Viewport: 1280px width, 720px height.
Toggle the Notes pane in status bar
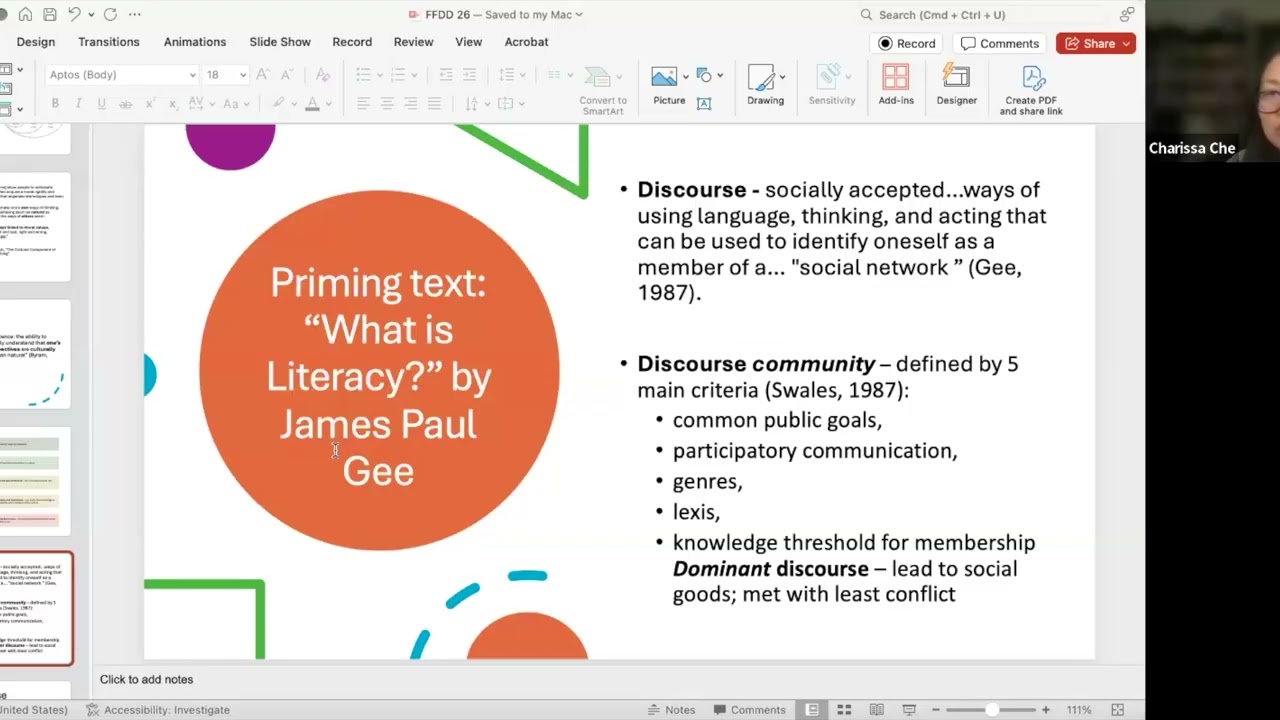click(671, 710)
